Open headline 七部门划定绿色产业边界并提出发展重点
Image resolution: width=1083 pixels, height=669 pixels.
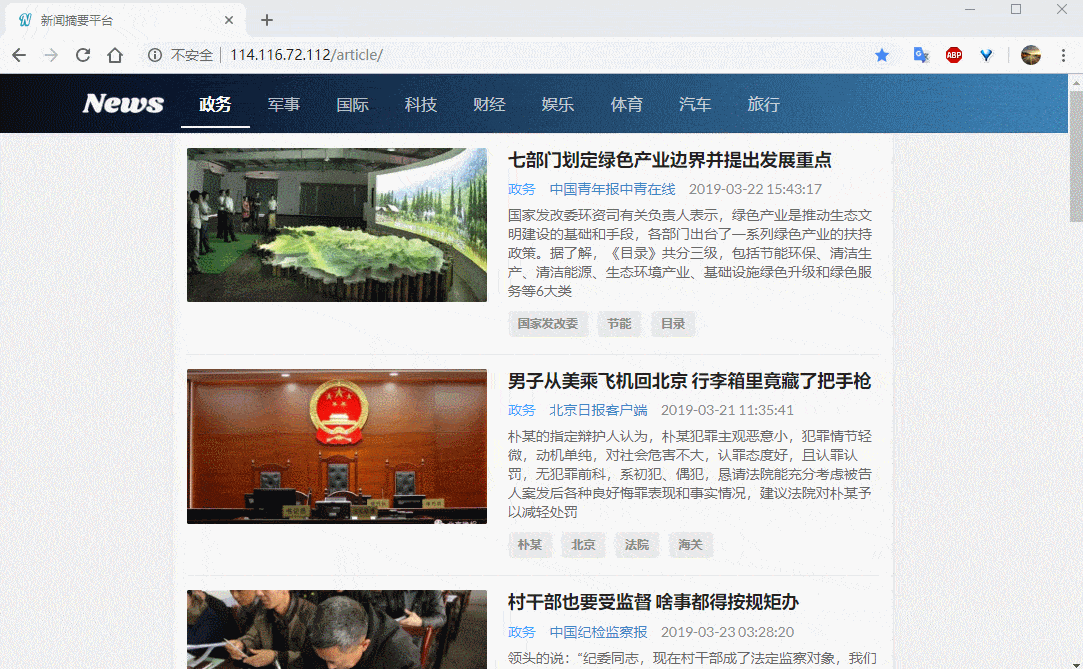click(669, 160)
